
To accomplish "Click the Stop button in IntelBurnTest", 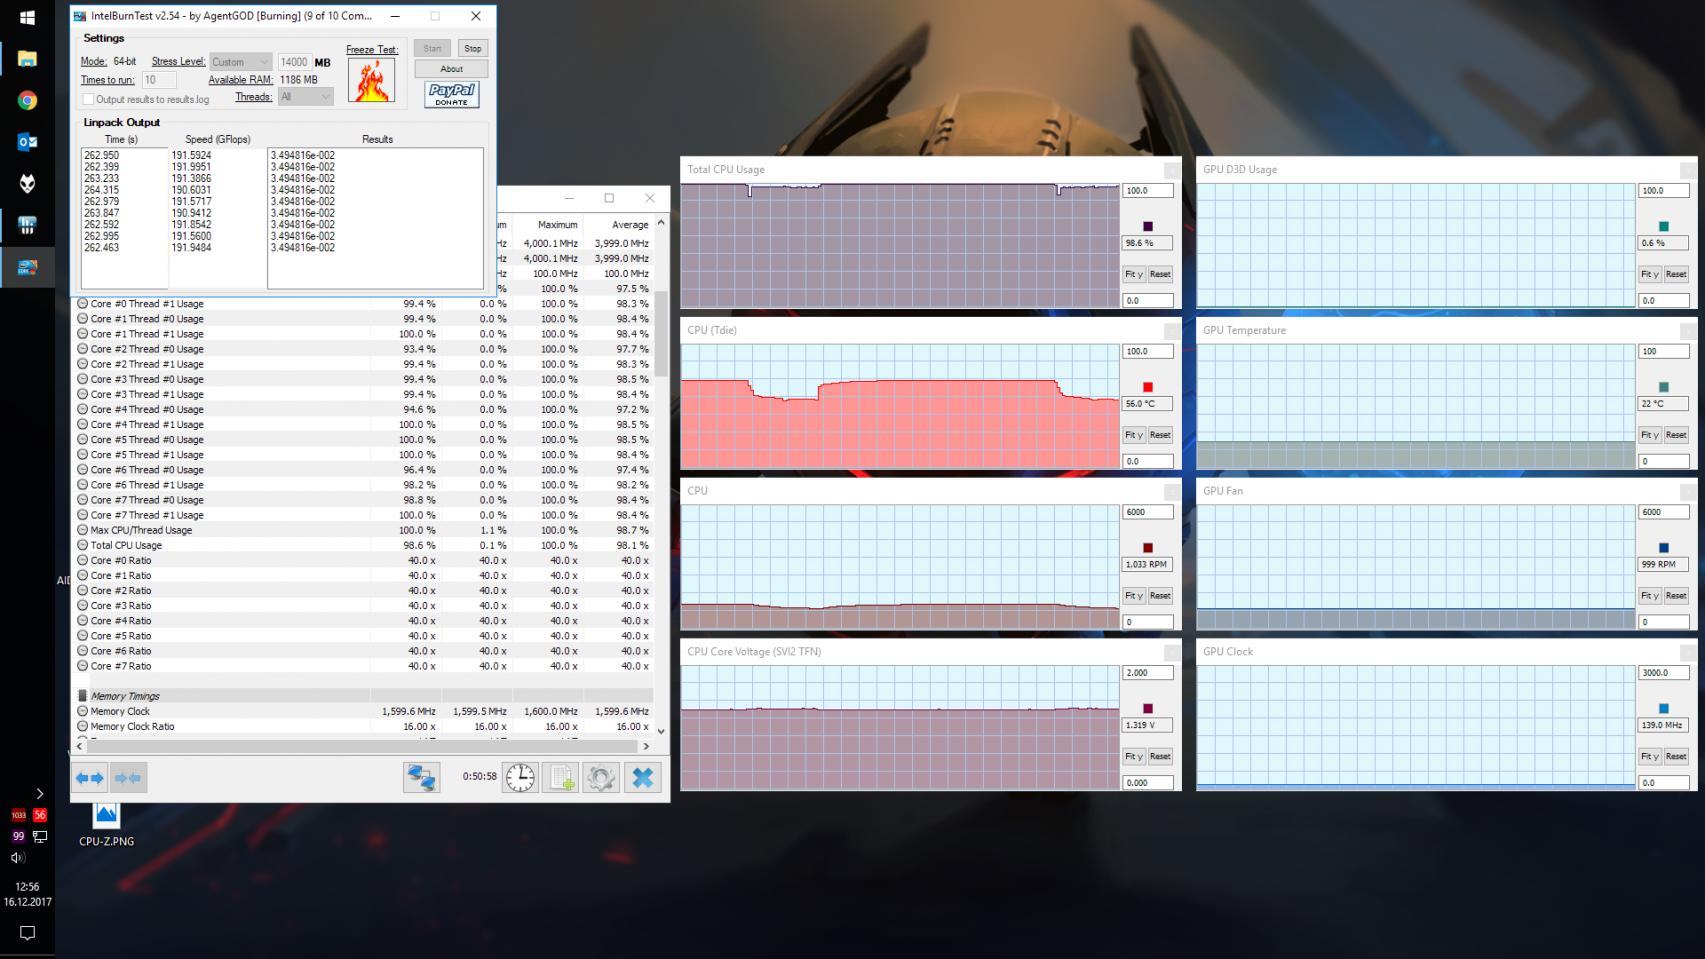I will coord(472,48).
